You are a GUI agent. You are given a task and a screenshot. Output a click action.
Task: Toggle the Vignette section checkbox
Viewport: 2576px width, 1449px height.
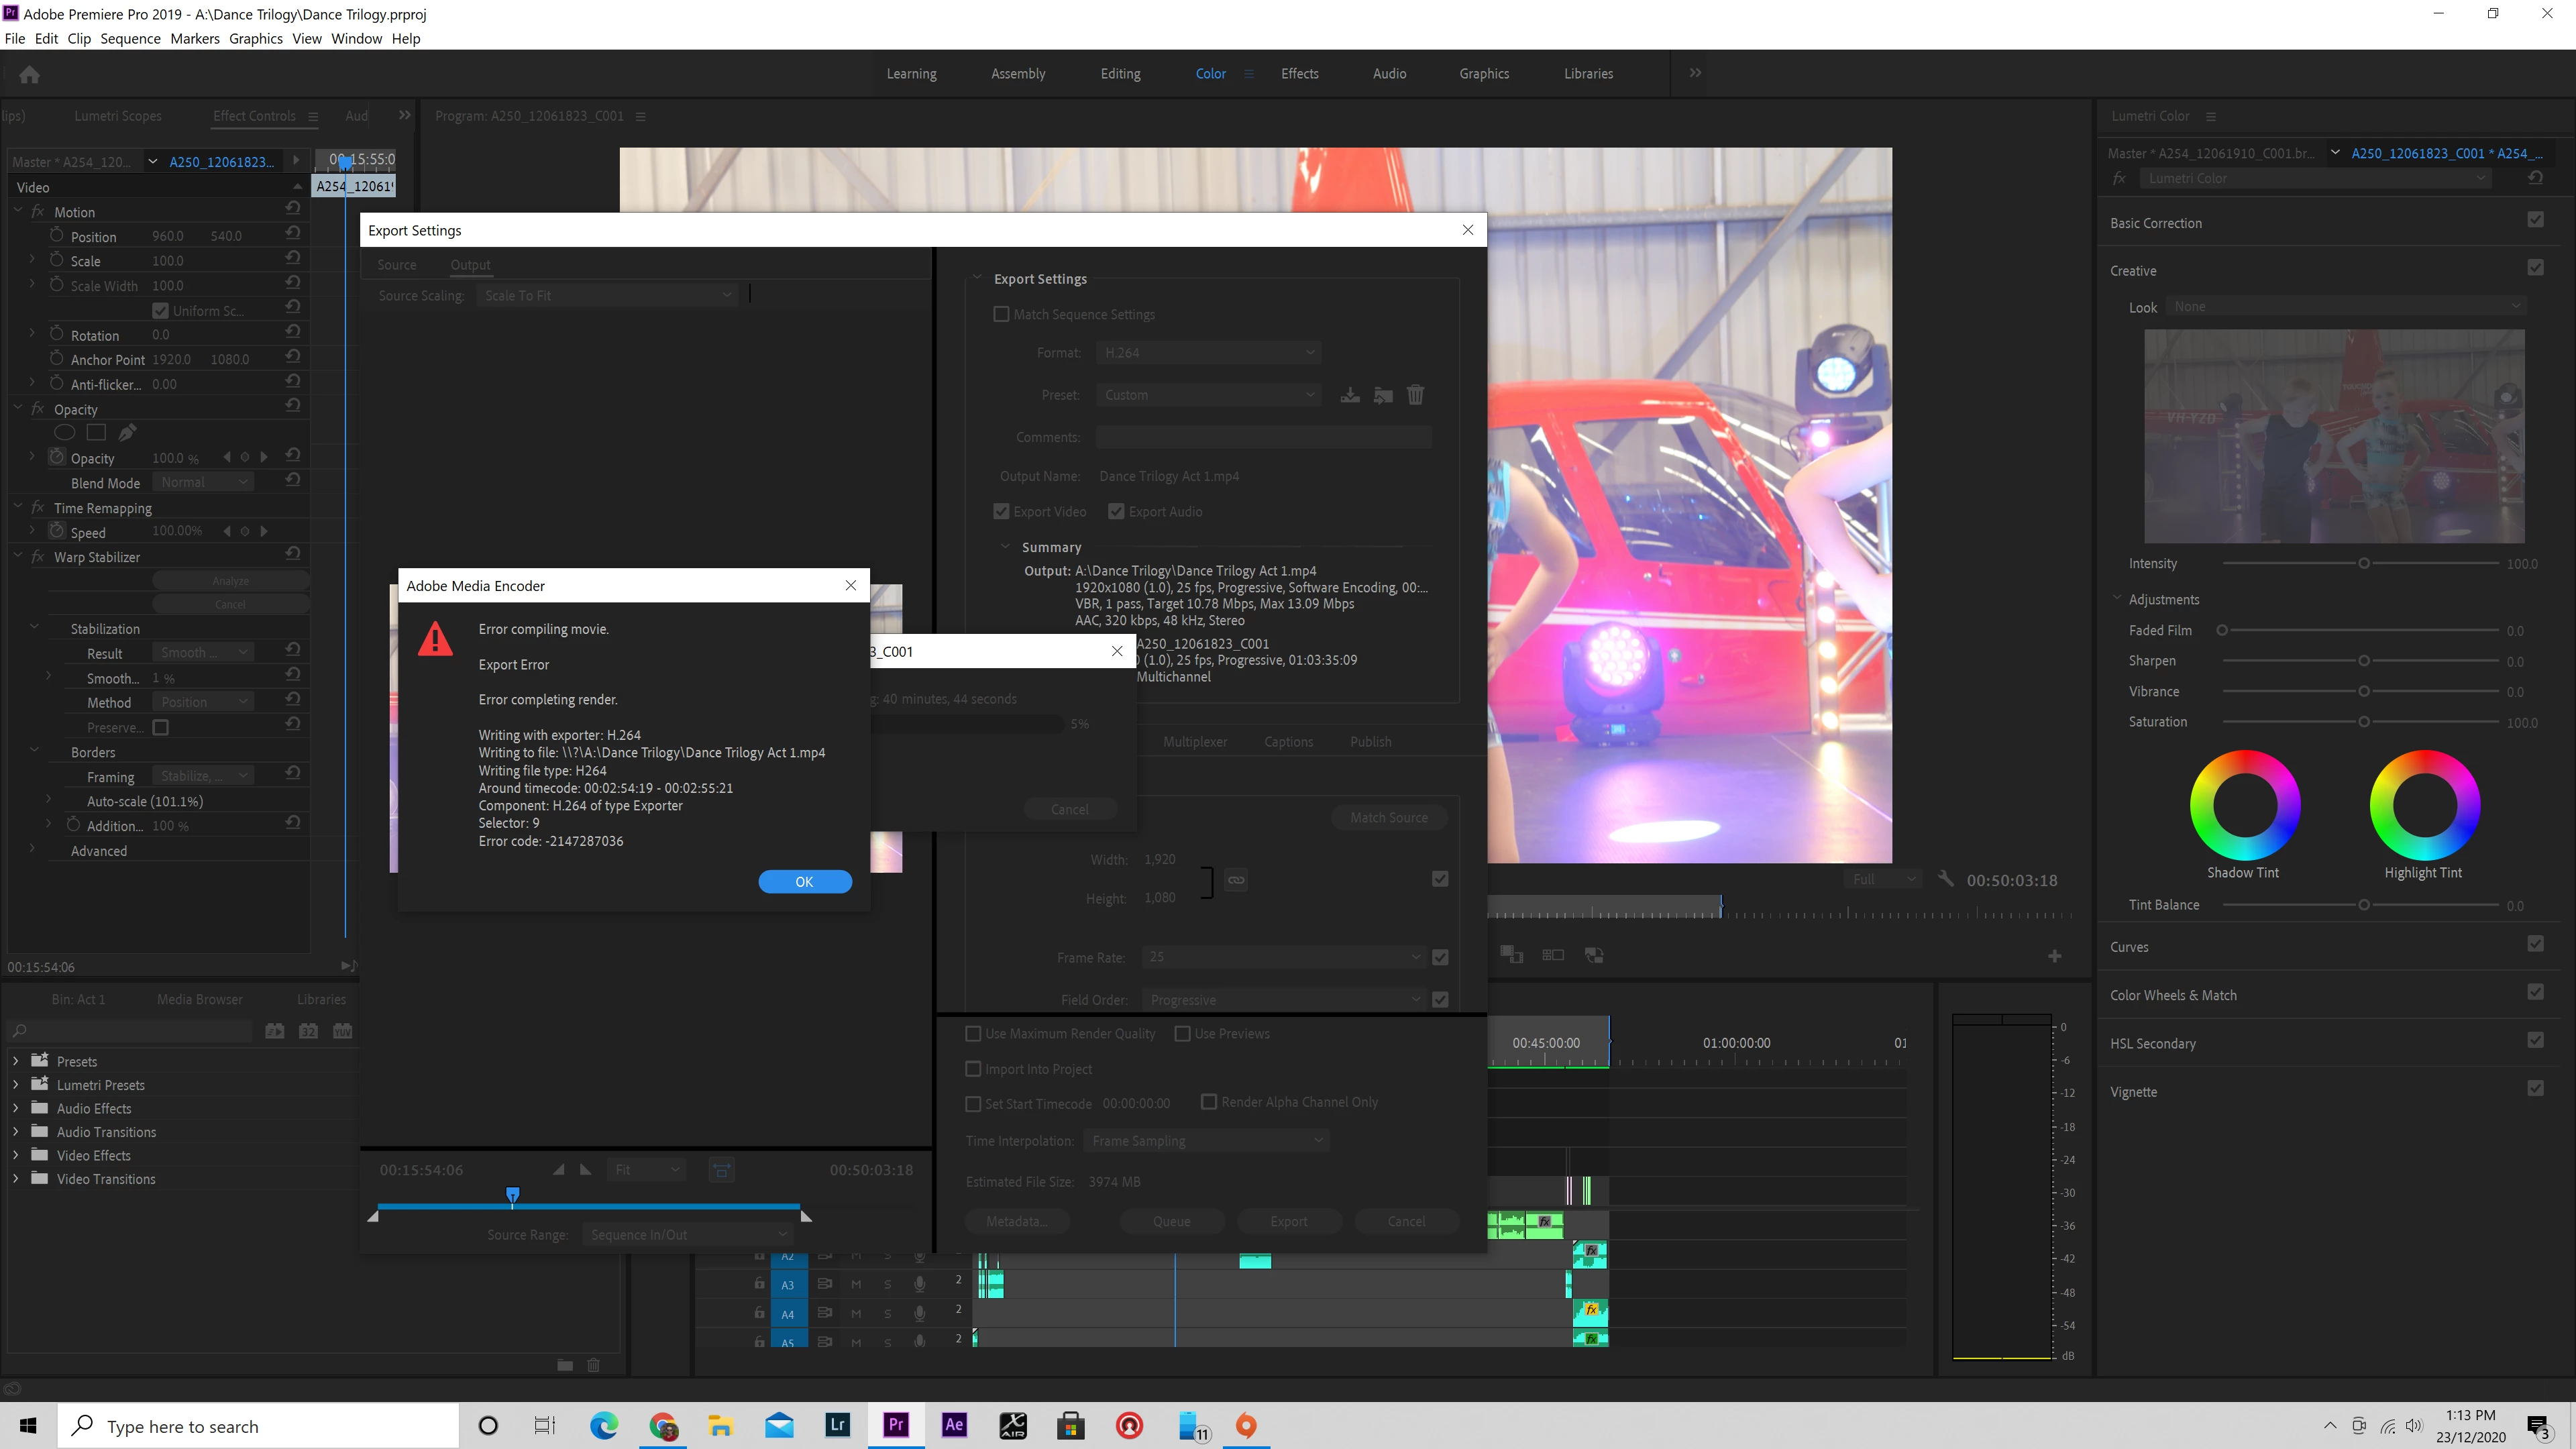point(2535,1088)
